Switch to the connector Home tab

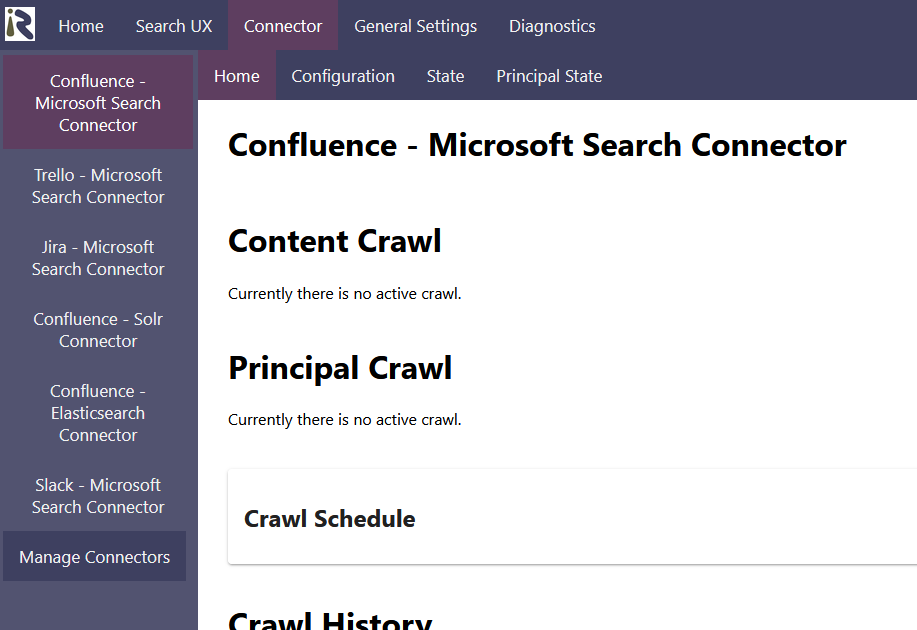pyautogui.click(x=237, y=76)
